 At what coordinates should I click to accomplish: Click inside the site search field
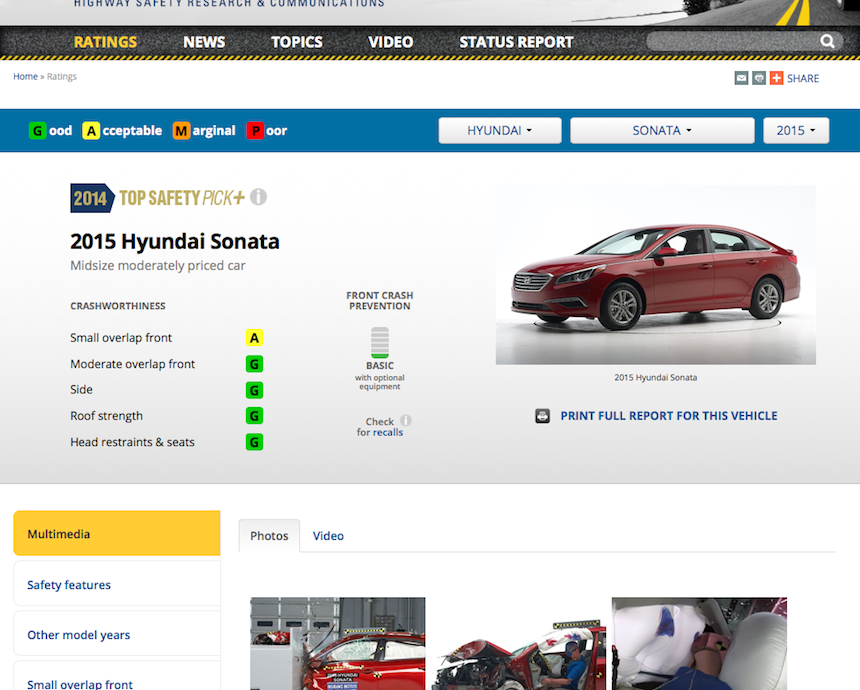coord(732,41)
